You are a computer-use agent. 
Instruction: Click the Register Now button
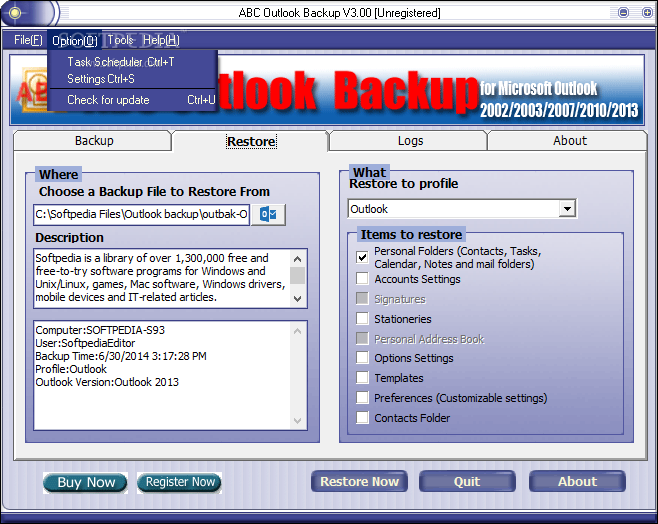pyautogui.click(x=180, y=482)
